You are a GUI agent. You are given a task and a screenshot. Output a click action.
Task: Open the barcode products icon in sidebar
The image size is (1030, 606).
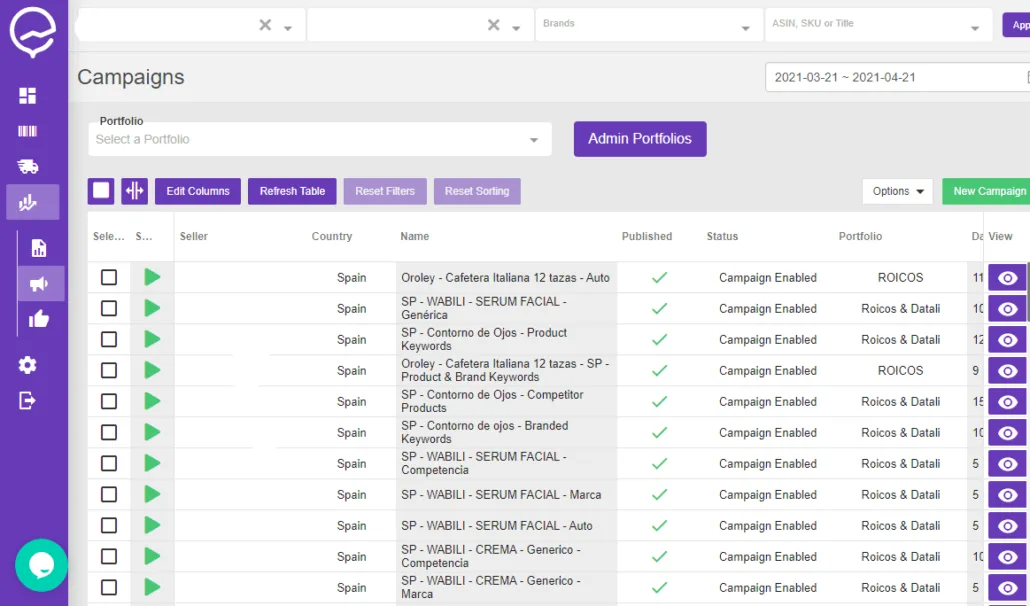click(x=28, y=131)
